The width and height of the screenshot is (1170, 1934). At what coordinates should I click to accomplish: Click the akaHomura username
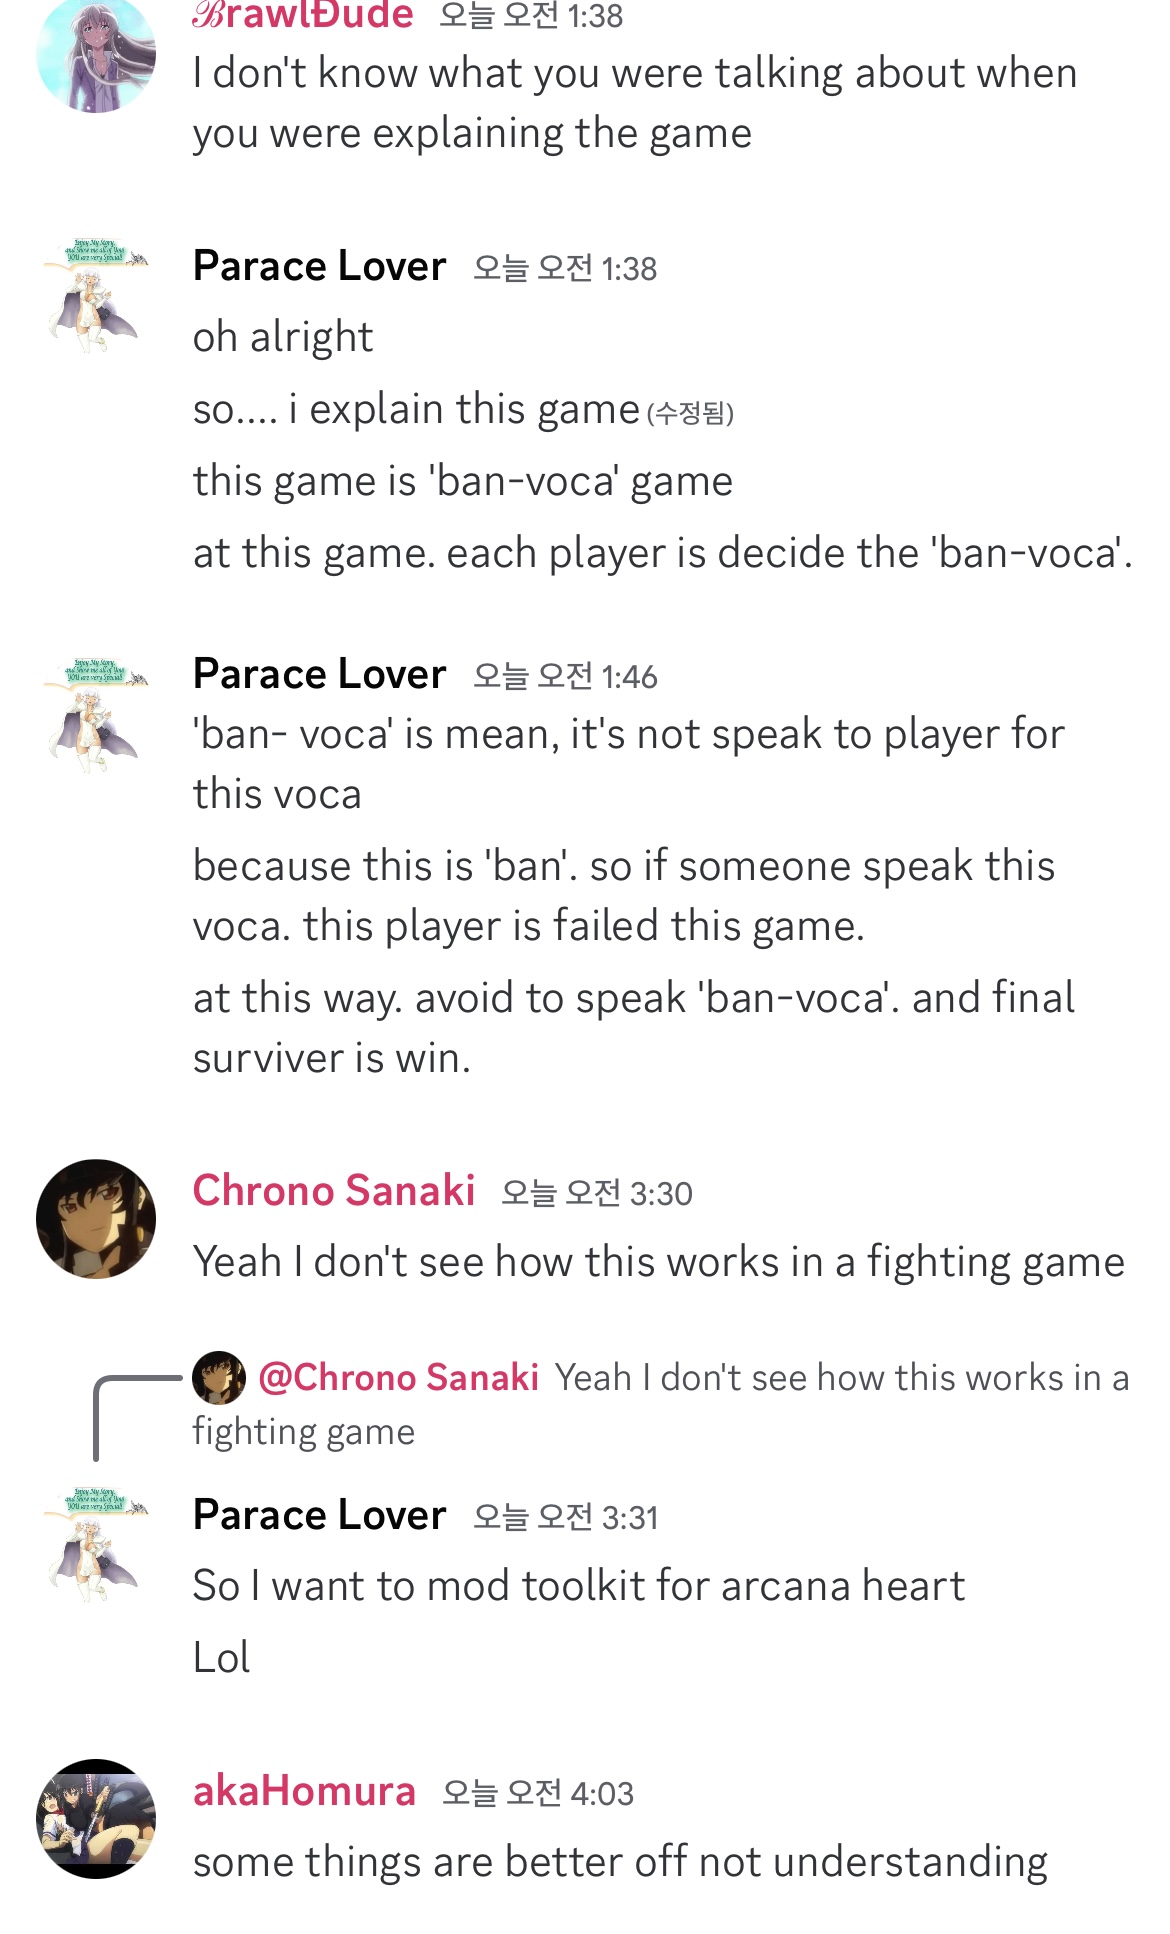304,1791
